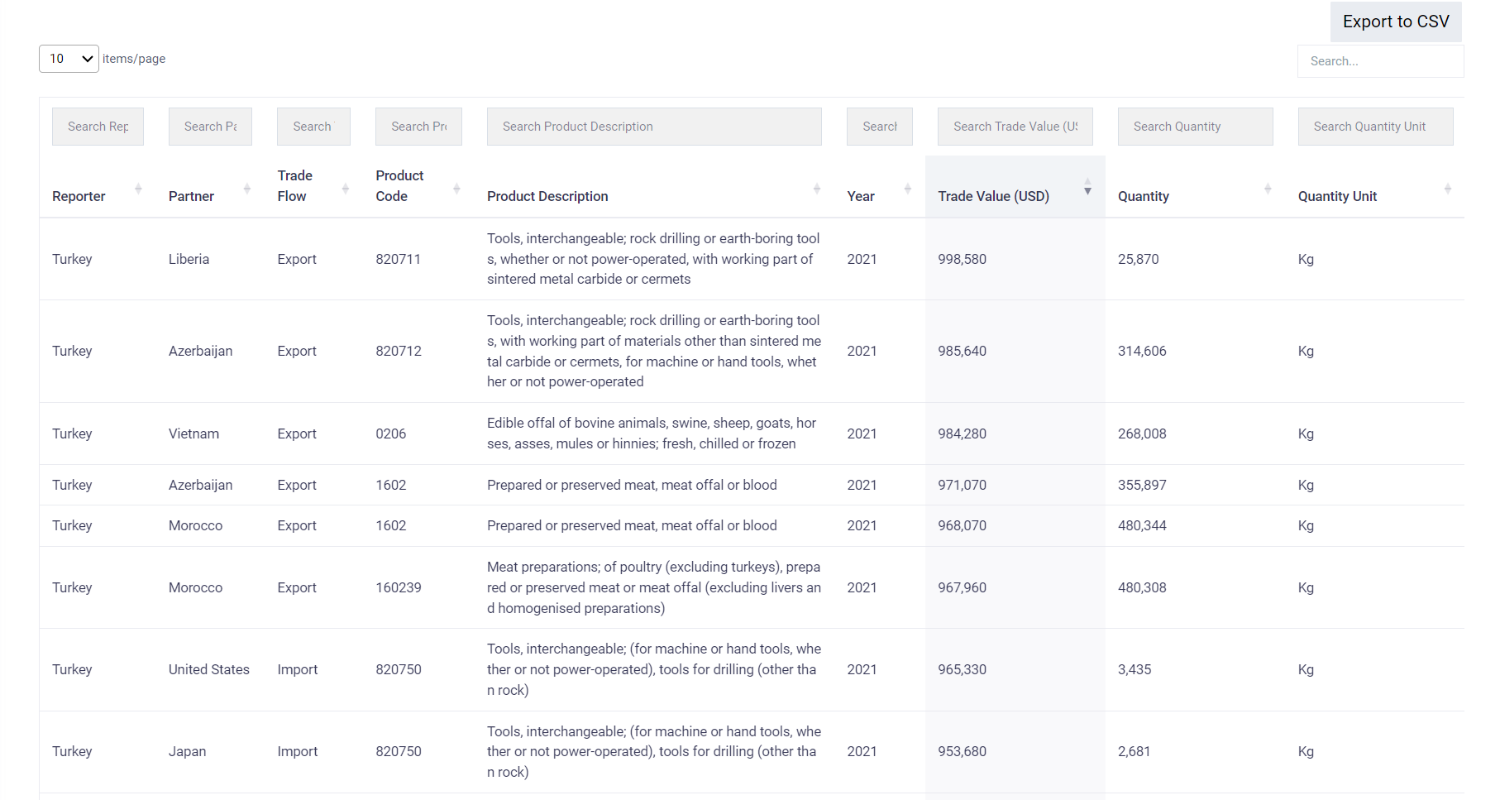Click Export in the Liberia row
This screenshot has width=1500, height=800.
[x=297, y=259]
